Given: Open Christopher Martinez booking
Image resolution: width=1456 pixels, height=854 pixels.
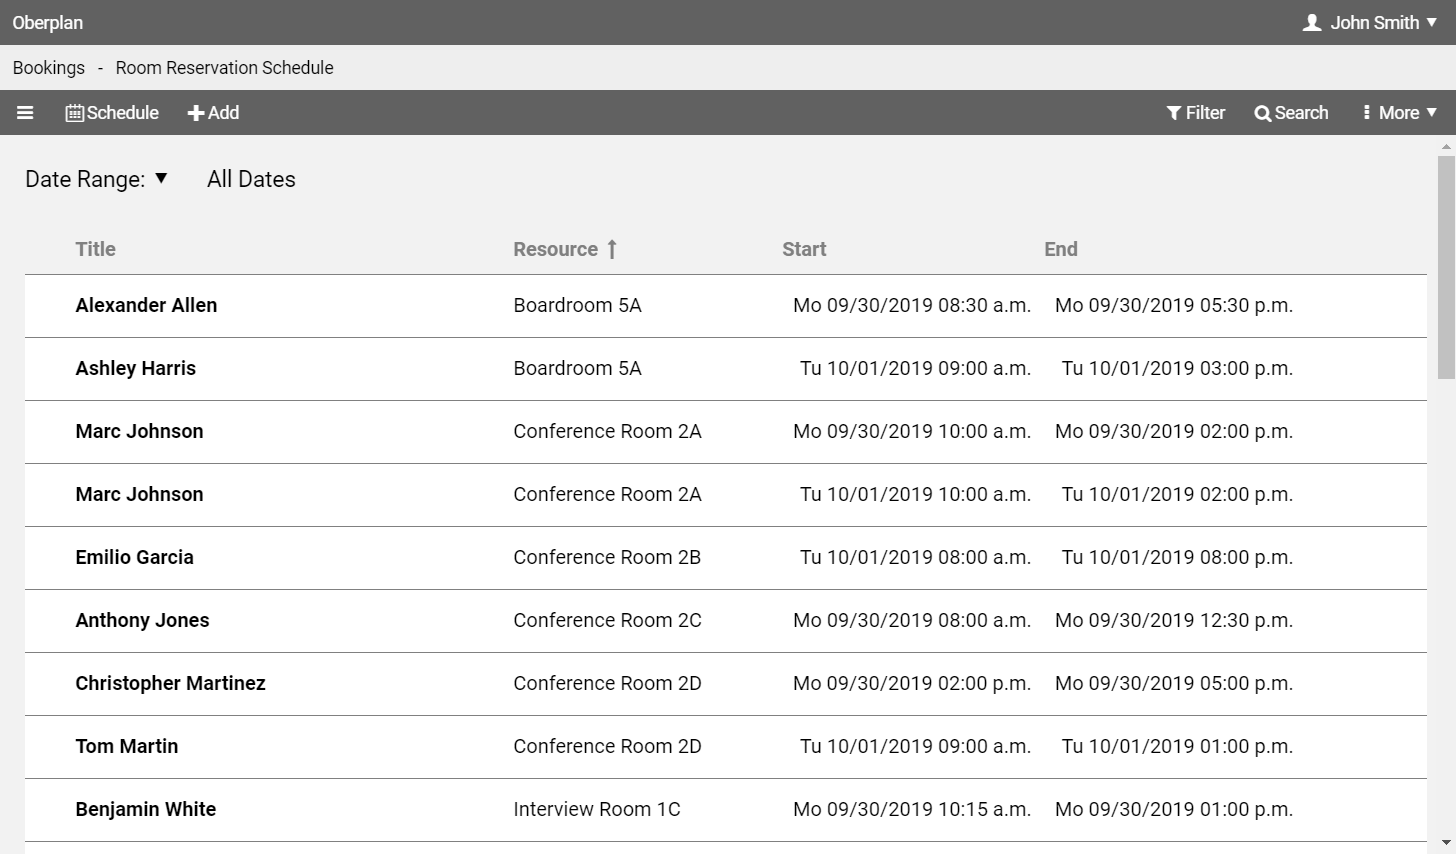Looking at the screenshot, I should pos(171,683).
